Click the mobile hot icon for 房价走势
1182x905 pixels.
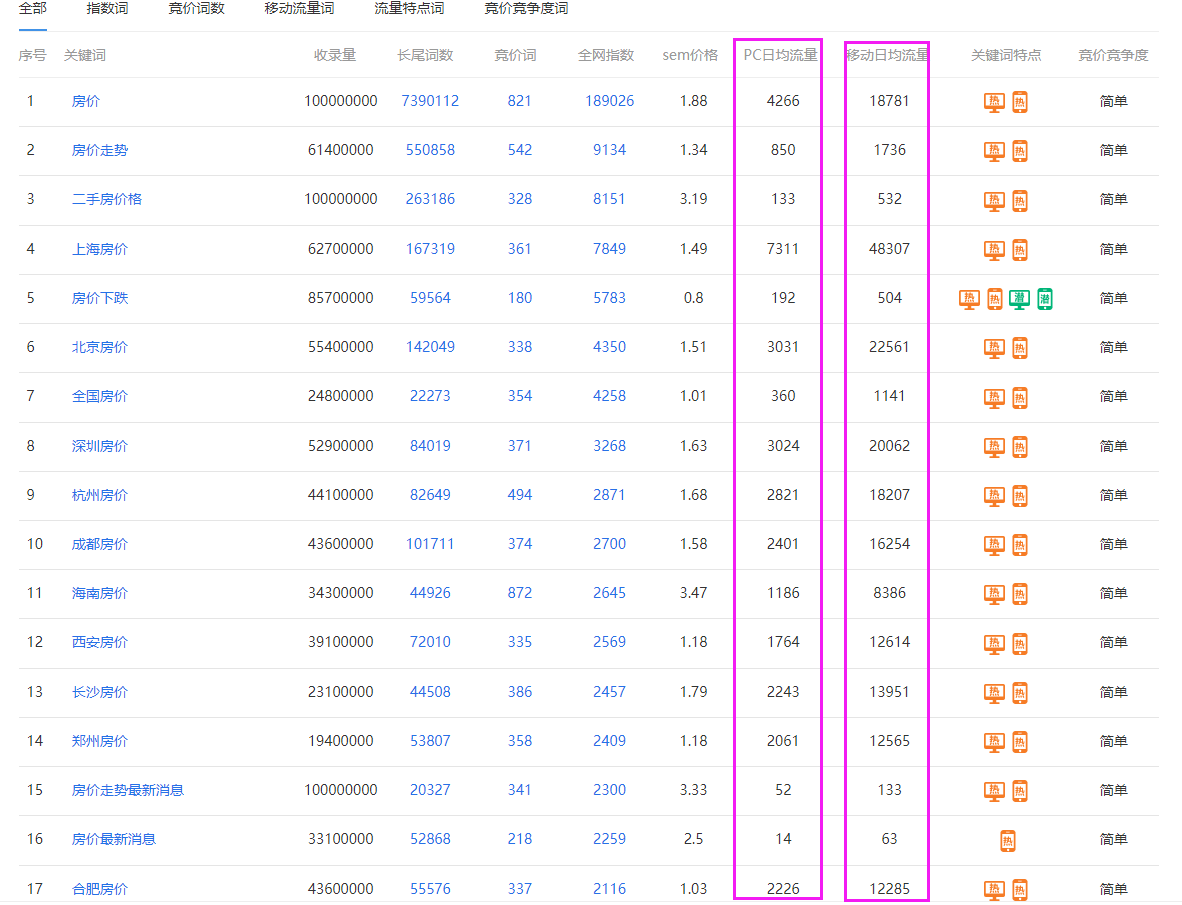(x=1020, y=151)
